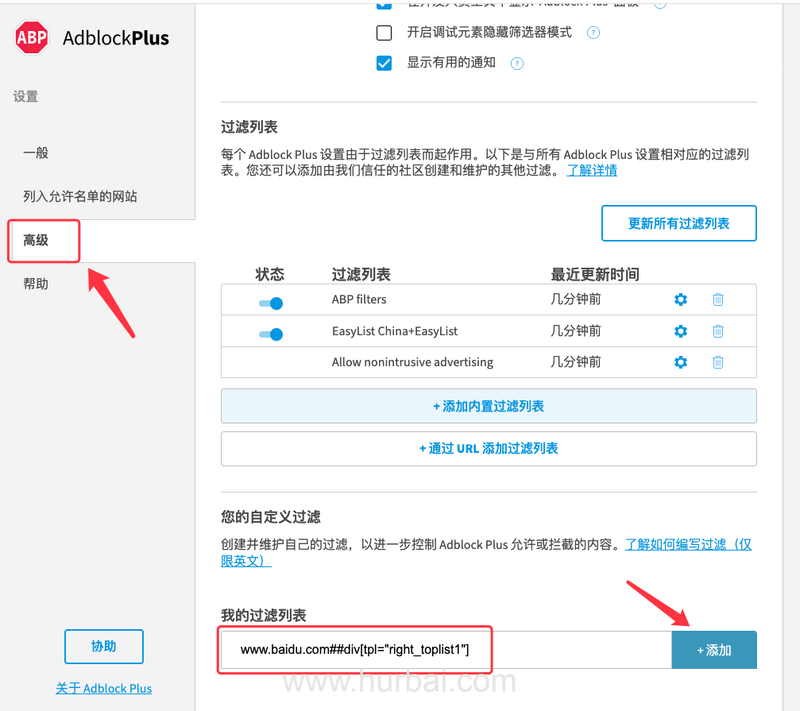Open settings gear for Allow nonintrusive advertising
Image resolution: width=800 pixels, height=711 pixels.
tap(681, 362)
